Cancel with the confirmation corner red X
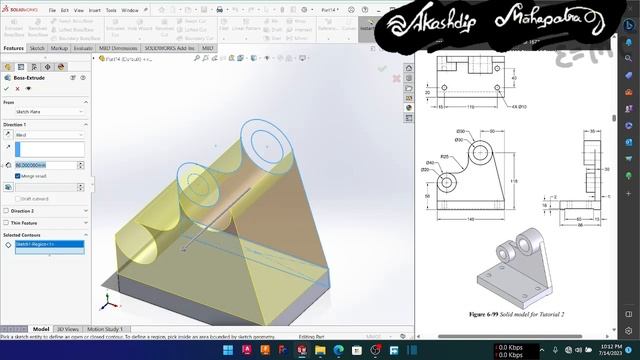The height and width of the screenshot is (360, 640). pyautogui.click(x=396, y=78)
